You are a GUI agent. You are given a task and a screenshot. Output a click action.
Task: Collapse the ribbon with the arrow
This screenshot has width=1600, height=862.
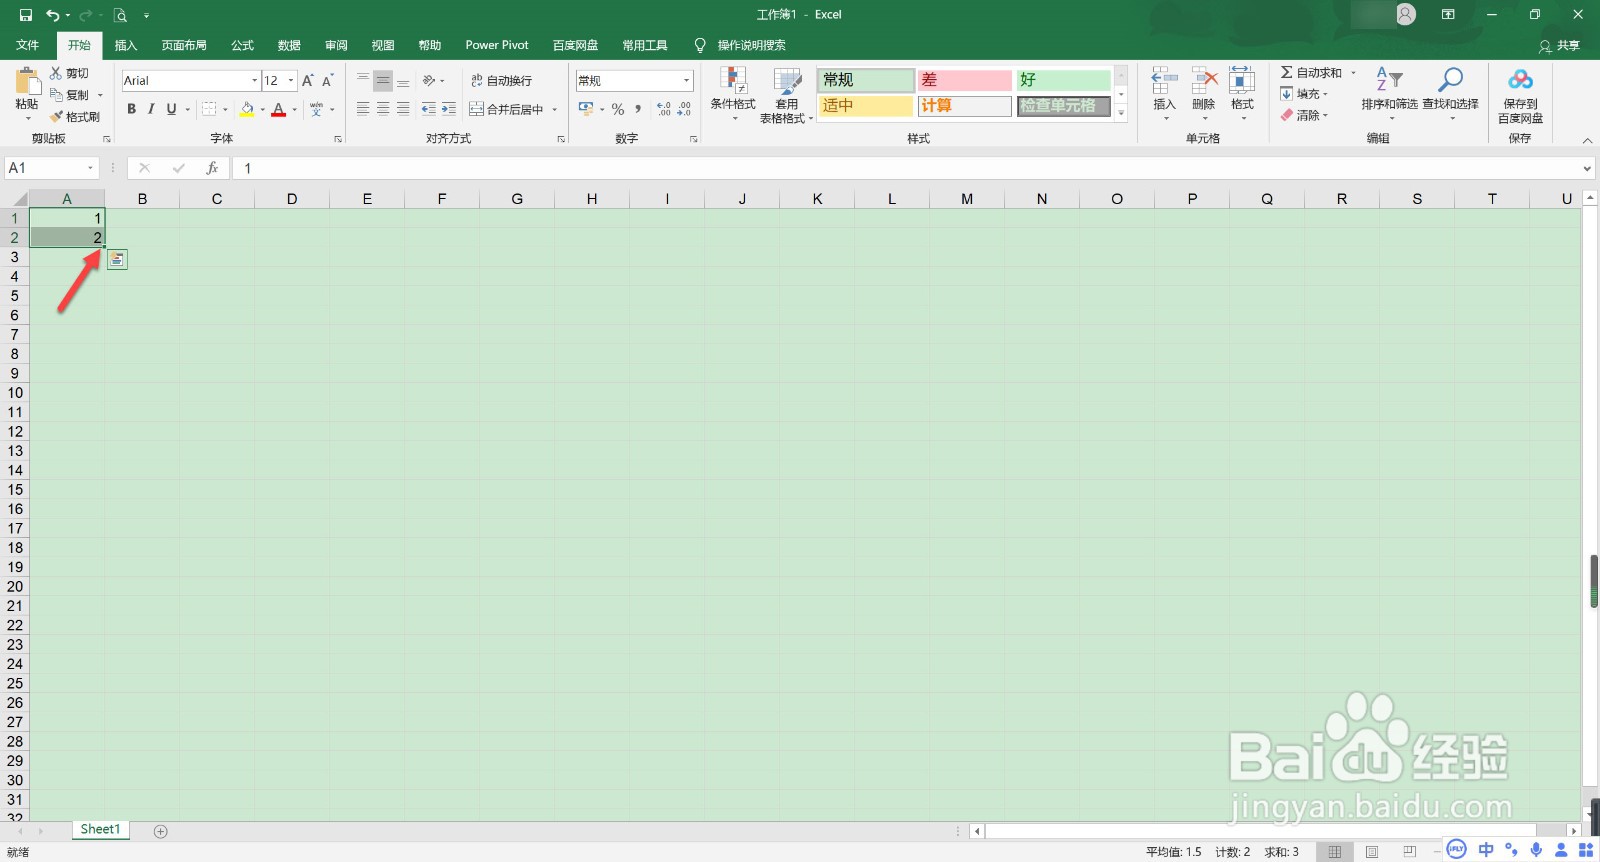pos(1587,140)
